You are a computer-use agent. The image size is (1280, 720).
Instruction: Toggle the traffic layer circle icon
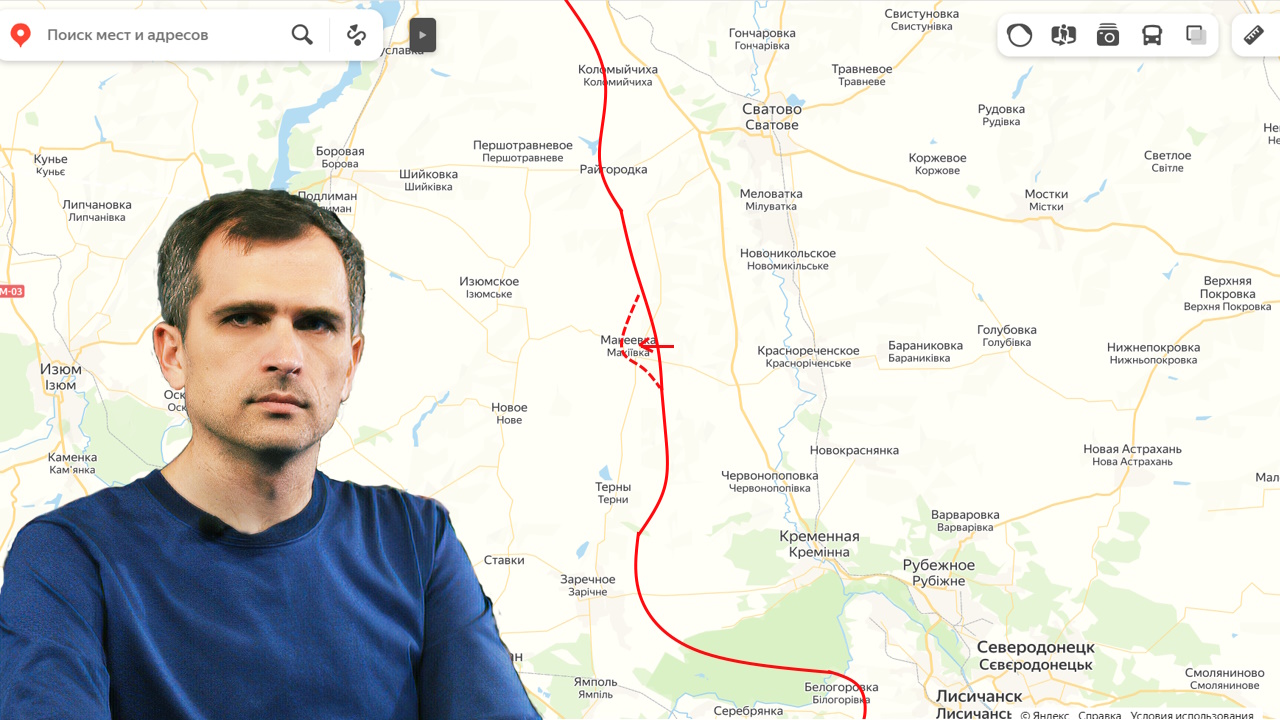click(x=1019, y=35)
